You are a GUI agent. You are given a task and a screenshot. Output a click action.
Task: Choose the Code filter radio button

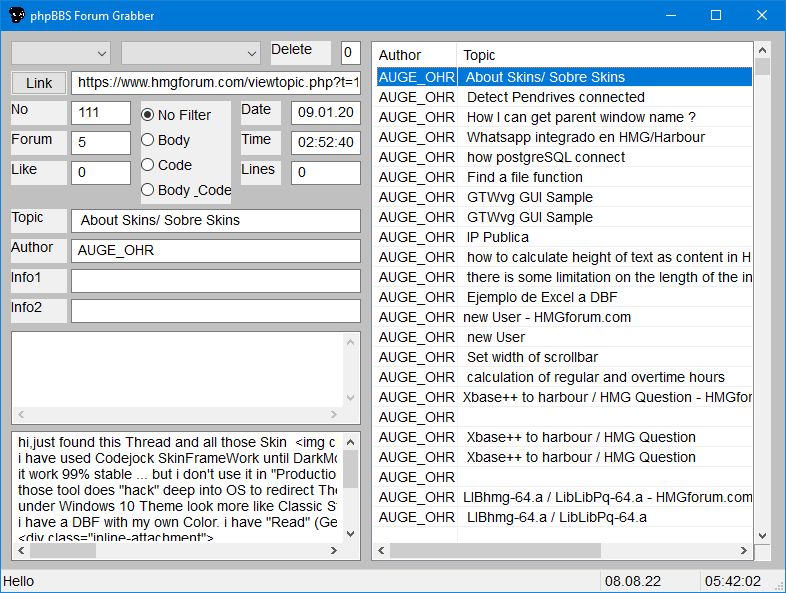pyautogui.click(x=167, y=165)
